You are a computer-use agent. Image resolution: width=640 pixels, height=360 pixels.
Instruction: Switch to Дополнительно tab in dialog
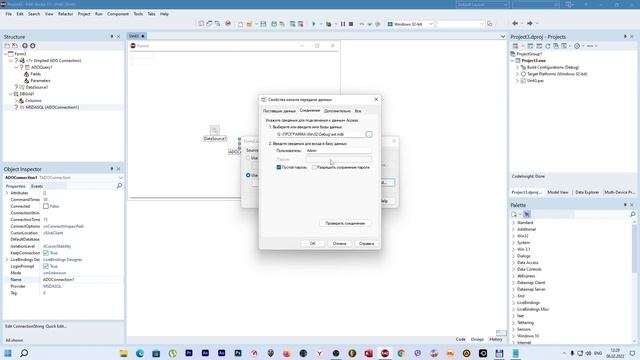pos(337,111)
